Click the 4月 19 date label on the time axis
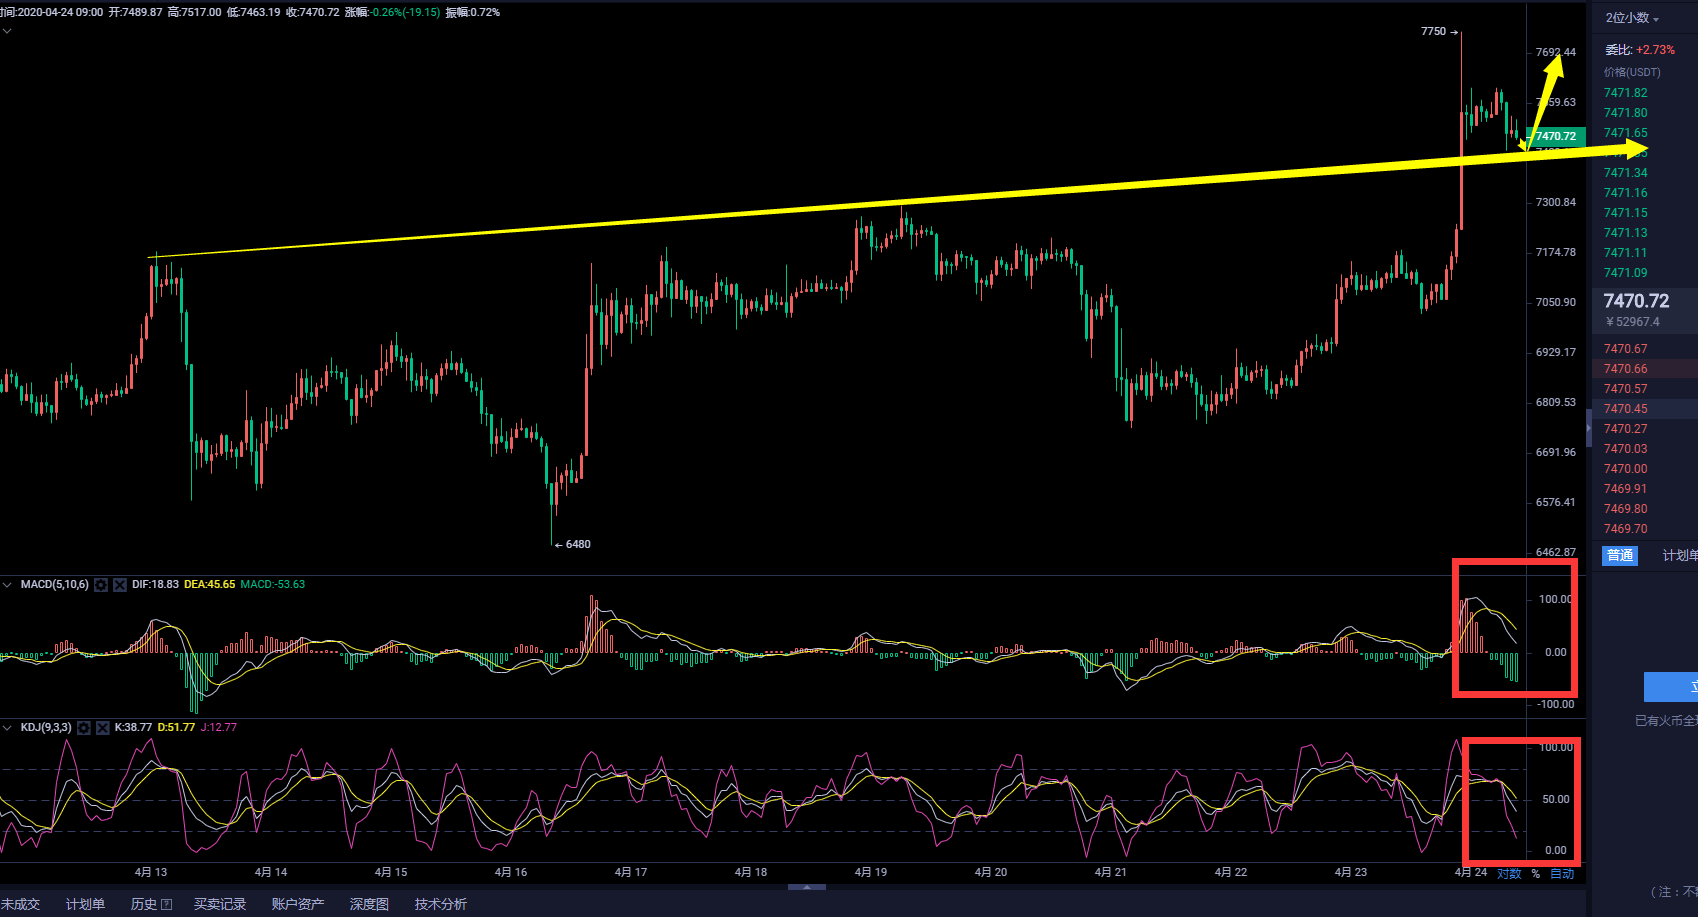 pos(871,873)
